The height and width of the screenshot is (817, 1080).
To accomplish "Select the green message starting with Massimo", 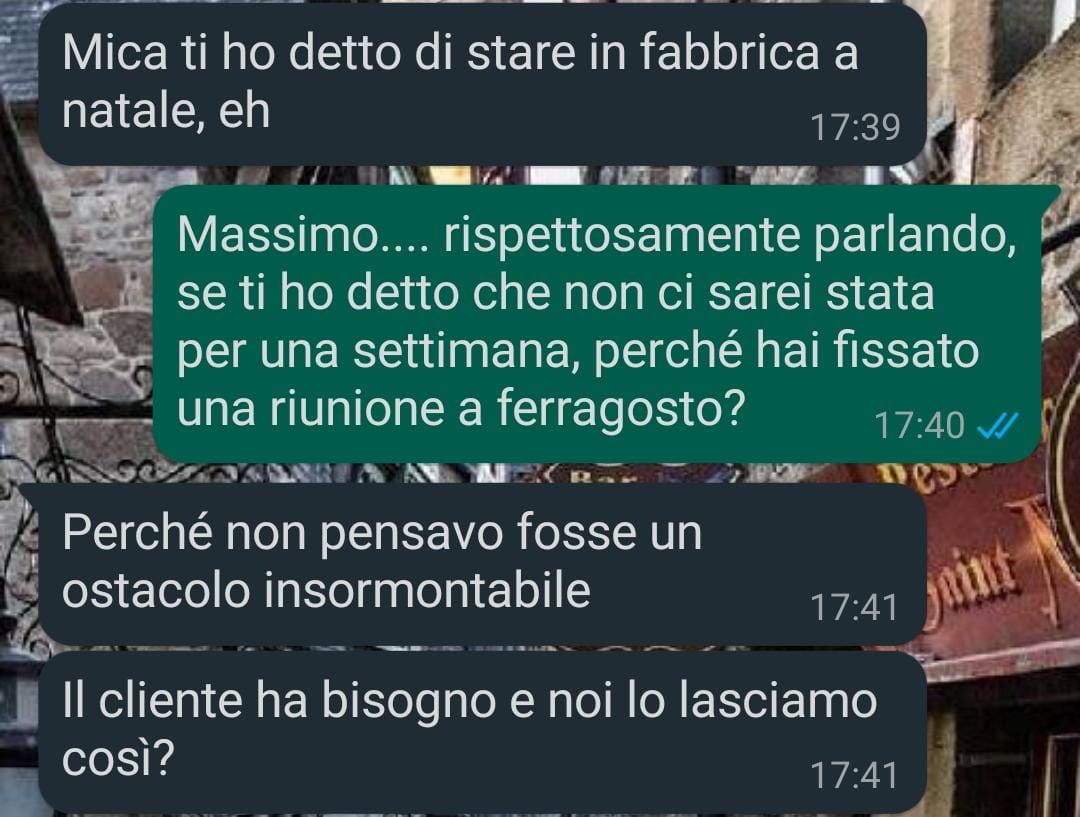I will point(596,324).
